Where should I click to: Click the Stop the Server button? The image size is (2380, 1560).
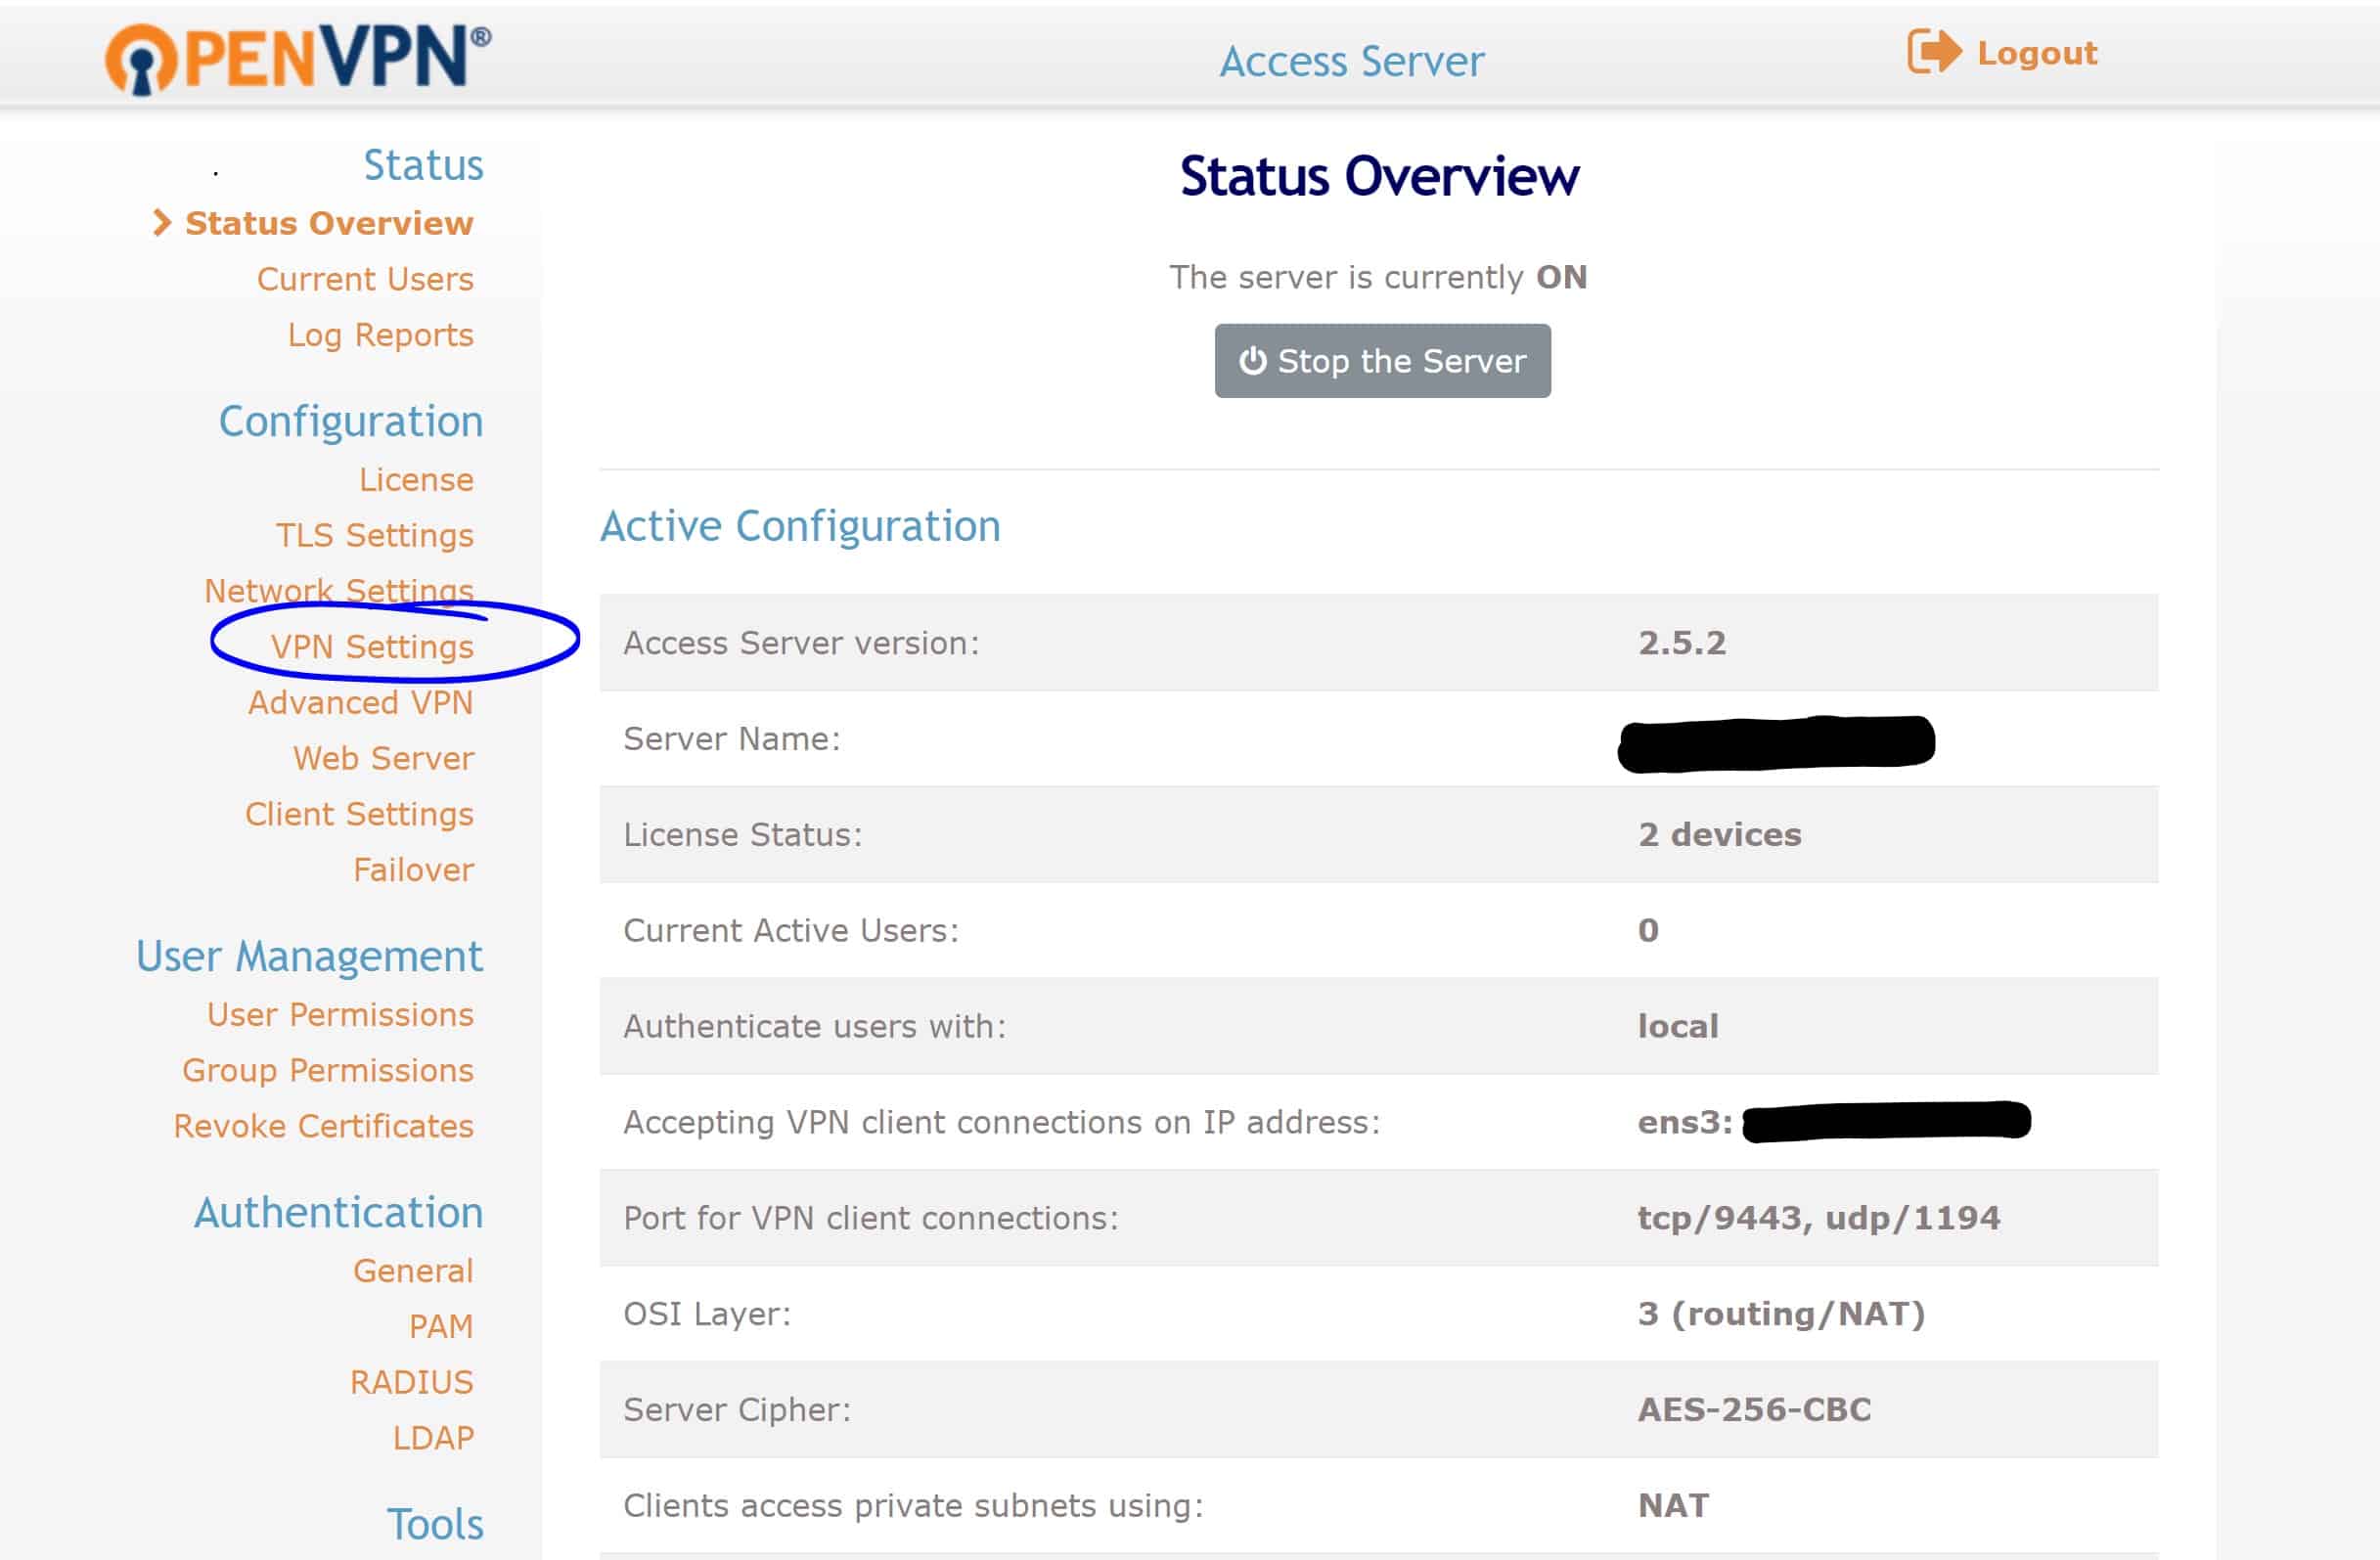1382,361
